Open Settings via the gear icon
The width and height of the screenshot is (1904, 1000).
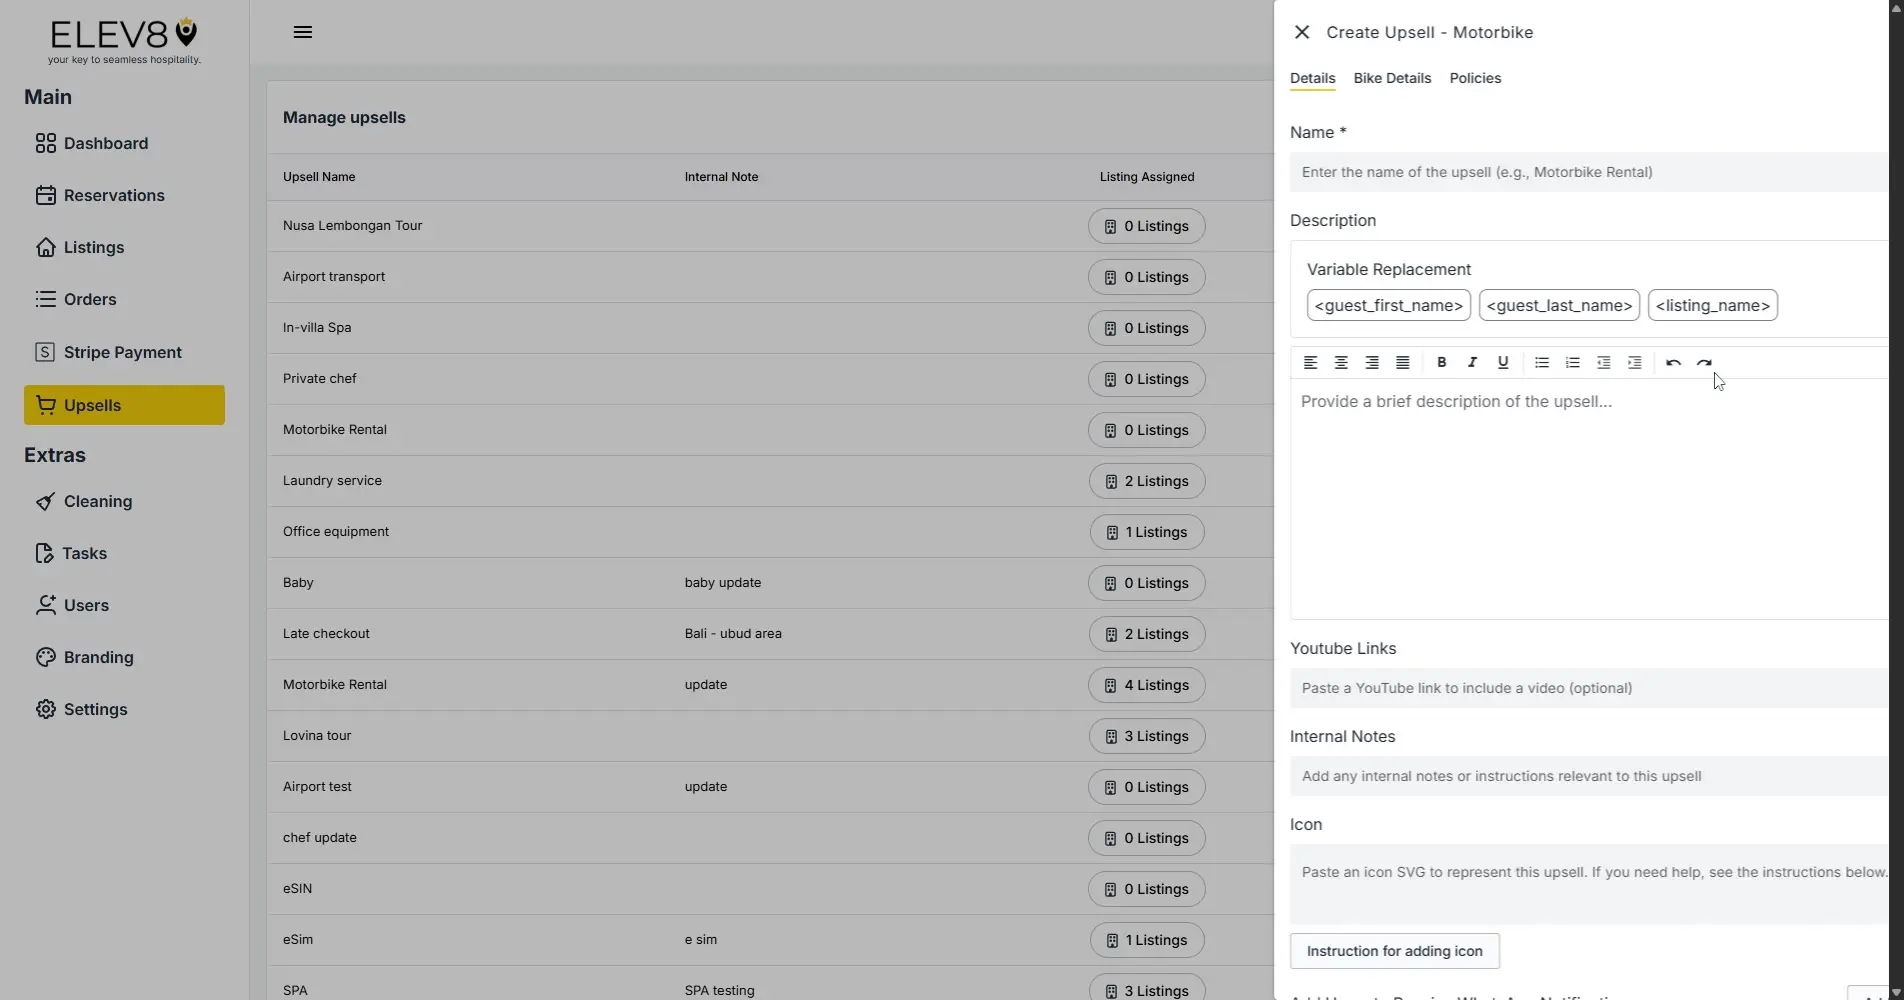46,708
